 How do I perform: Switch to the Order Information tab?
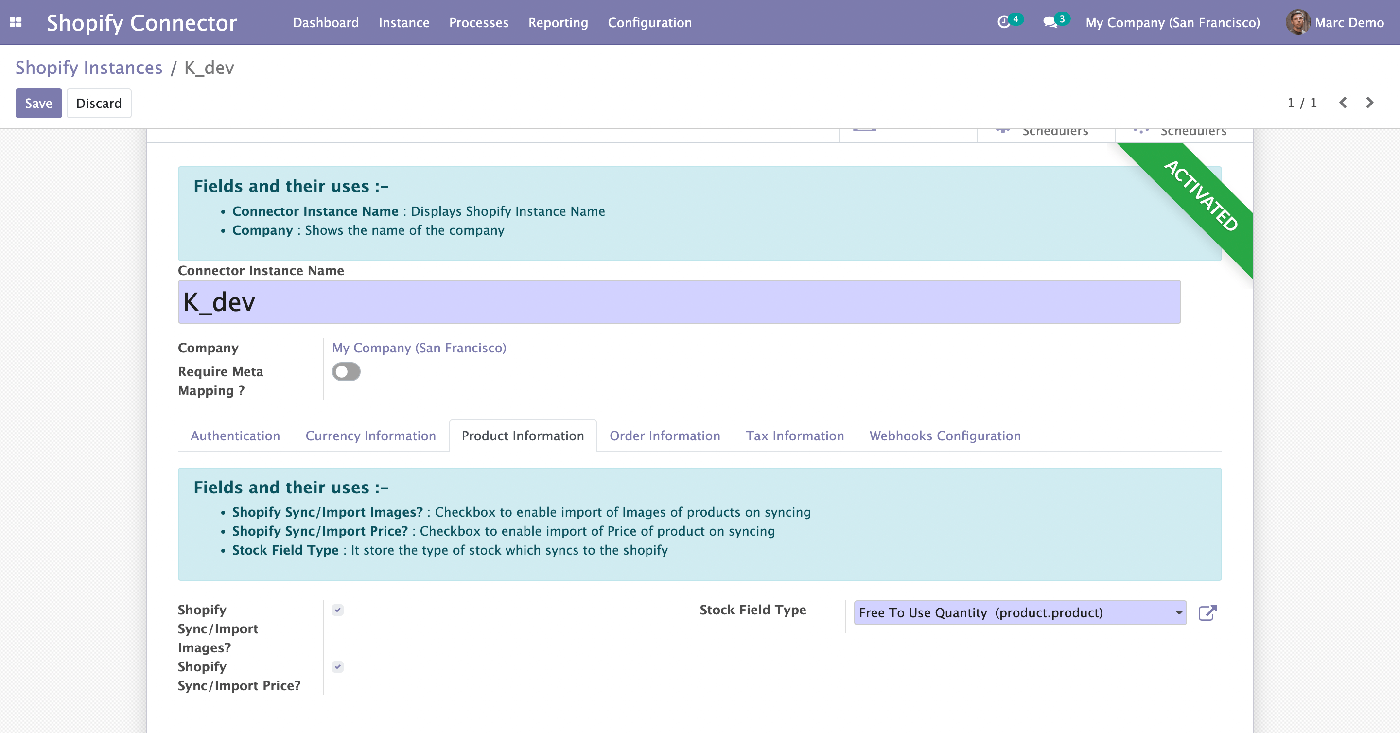pyautogui.click(x=665, y=436)
